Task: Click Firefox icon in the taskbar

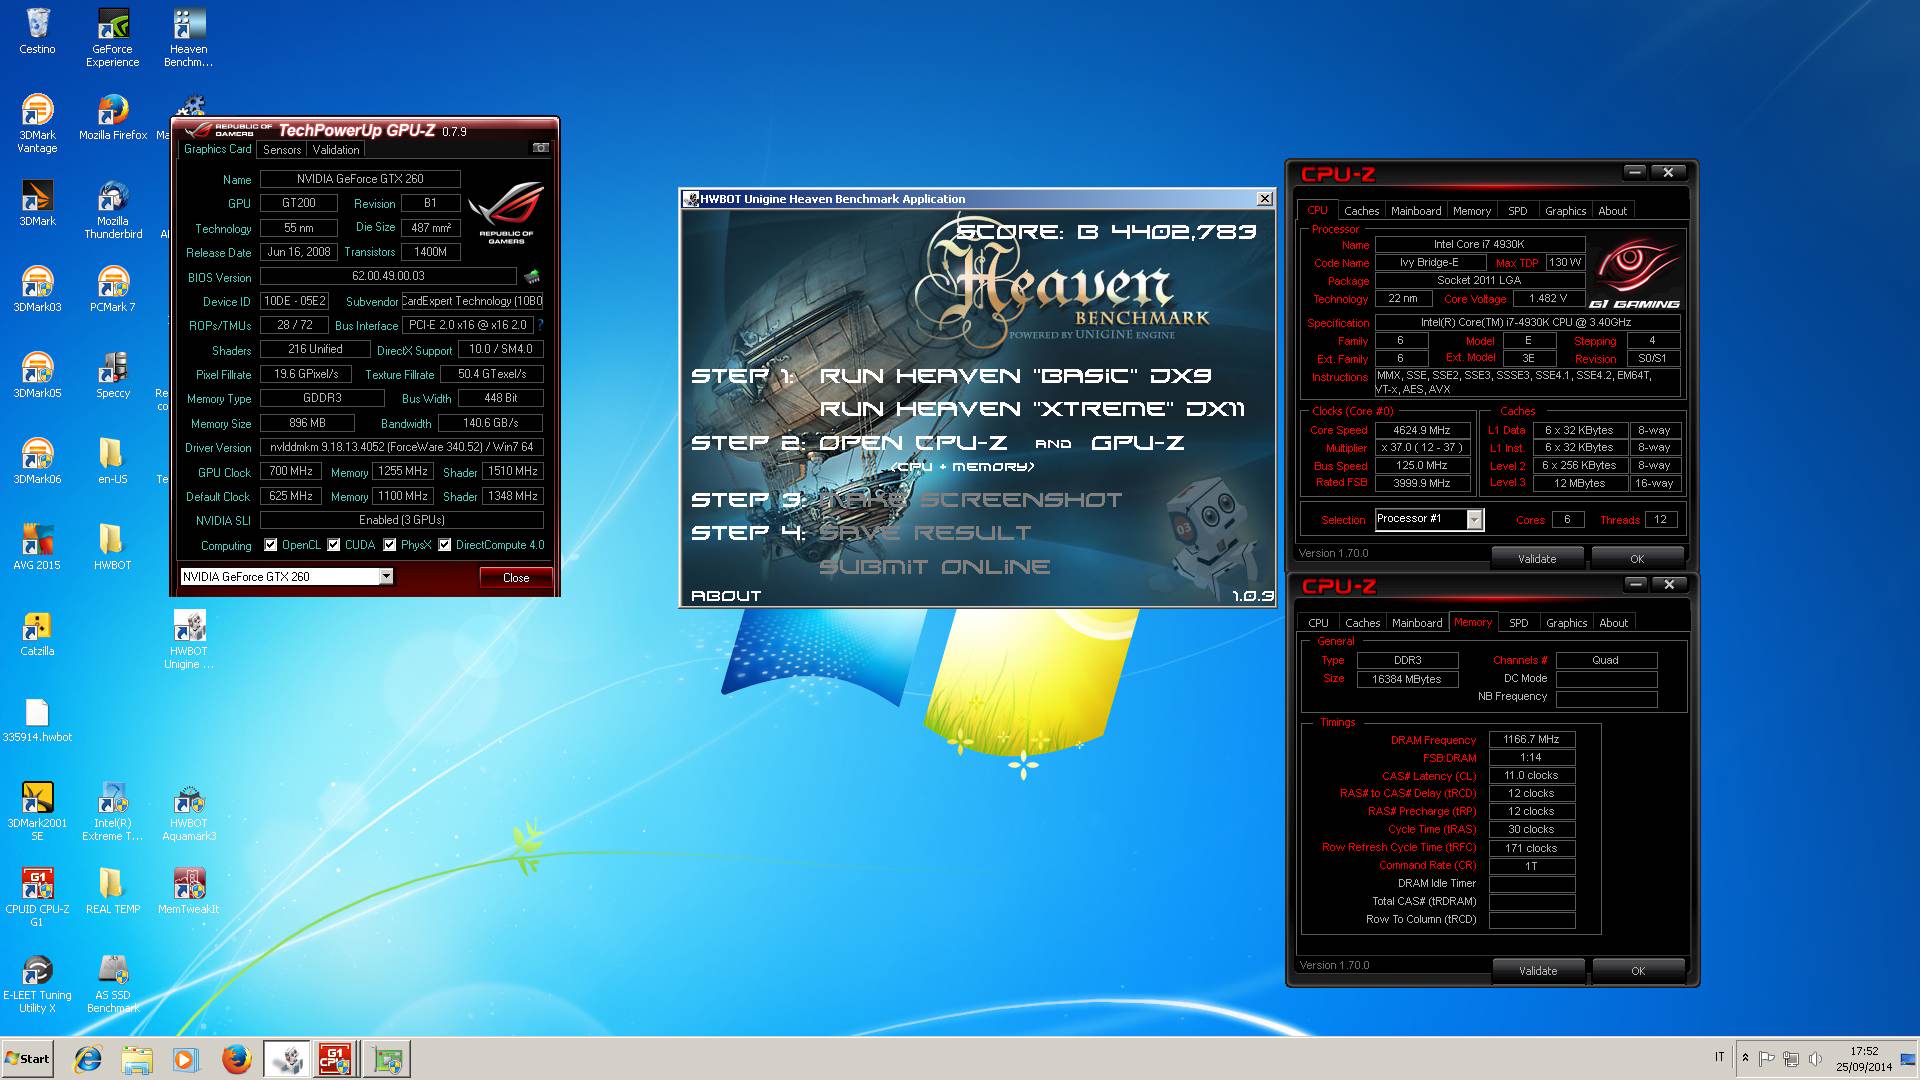Action: pyautogui.click(x=236, y=1059)
